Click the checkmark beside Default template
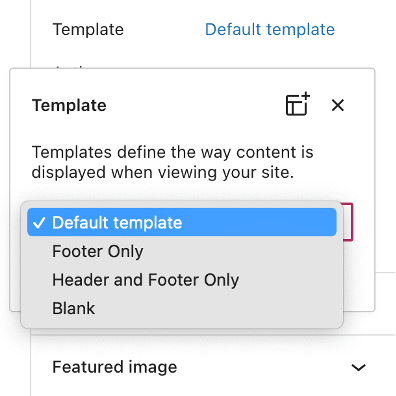396x396 pixels. (x=39, y=223)
